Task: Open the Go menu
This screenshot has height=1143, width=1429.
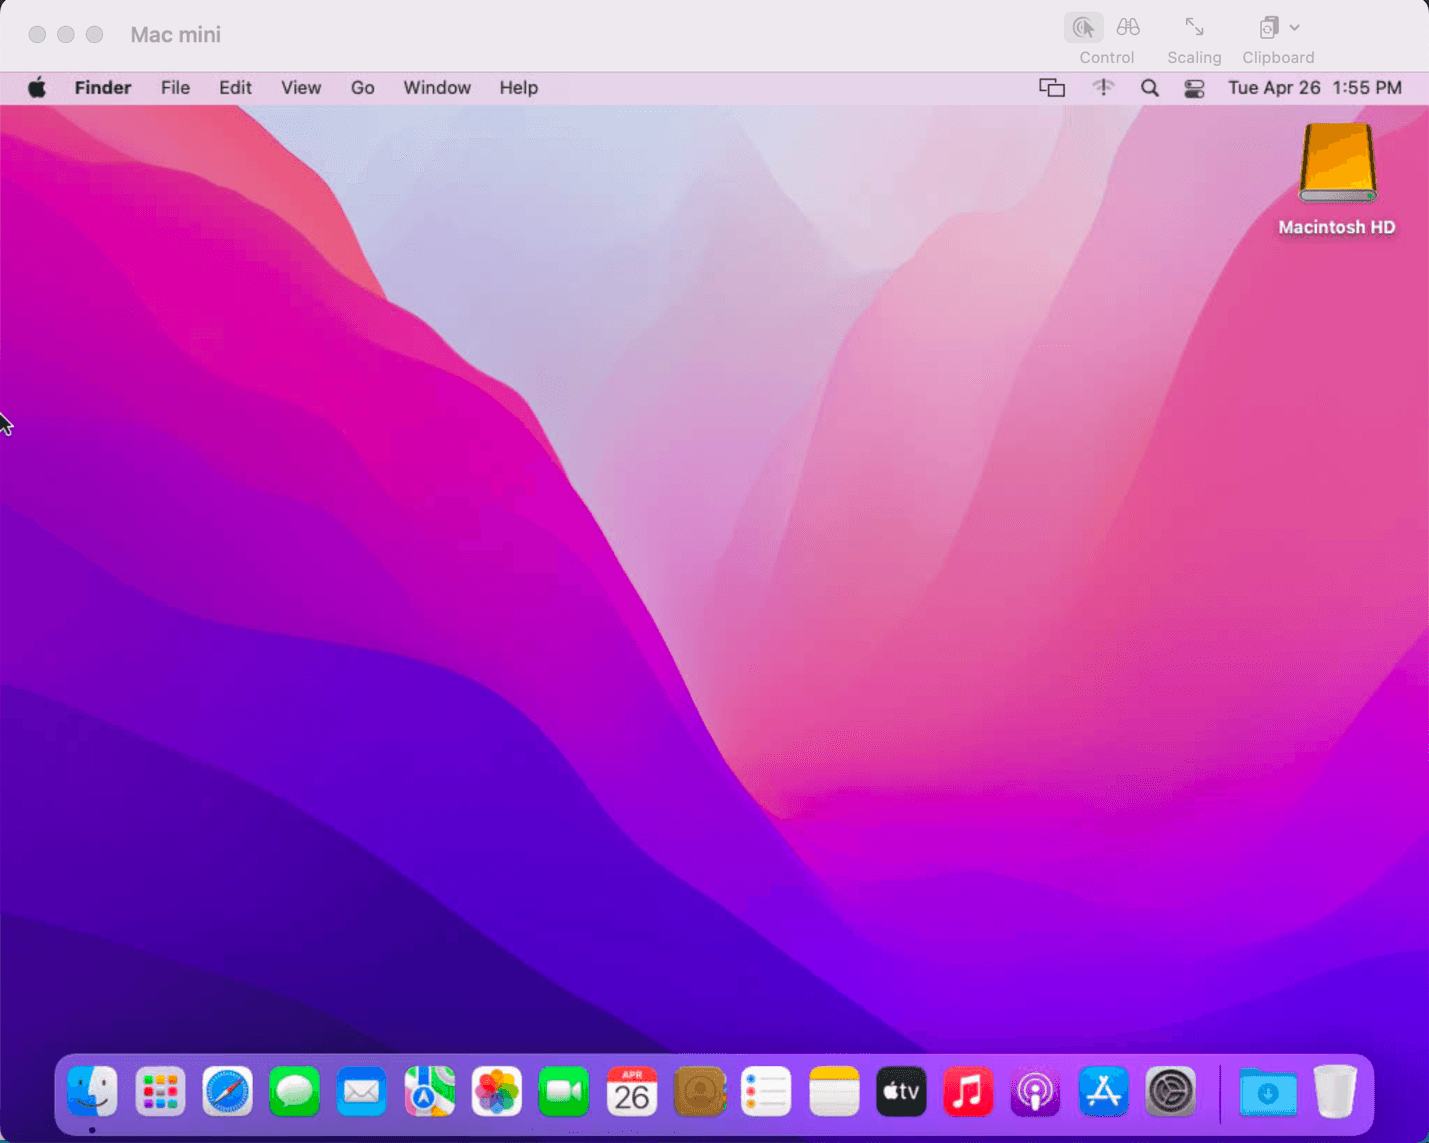Action: 362,88
